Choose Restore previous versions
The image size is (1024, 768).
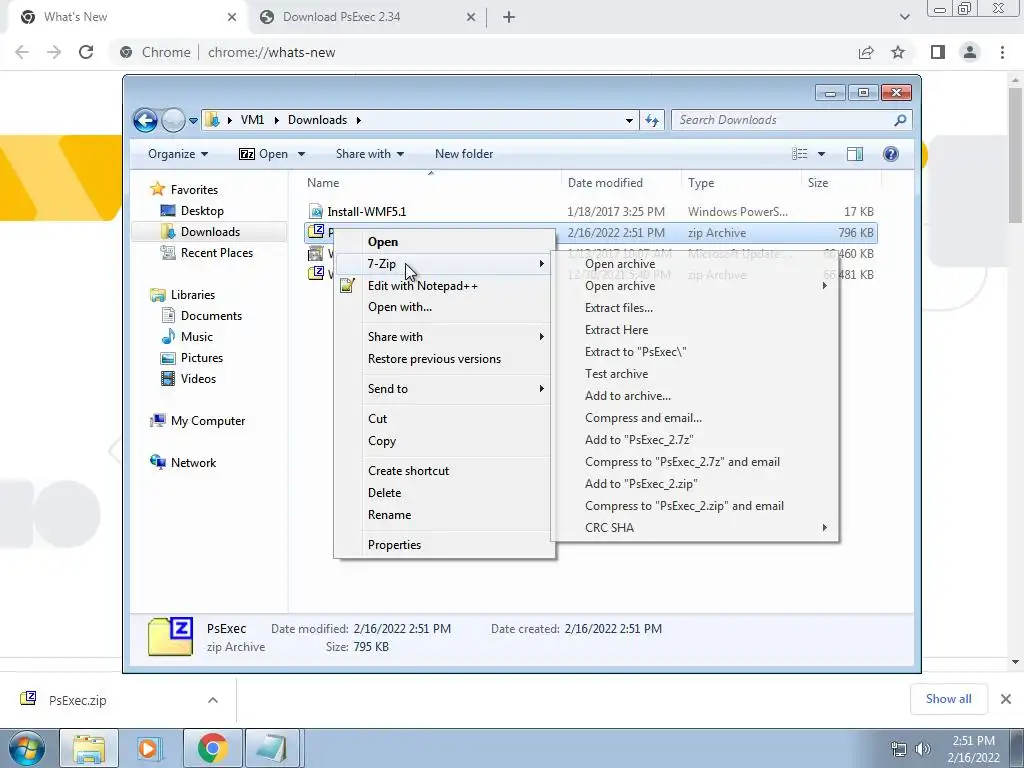434,359
